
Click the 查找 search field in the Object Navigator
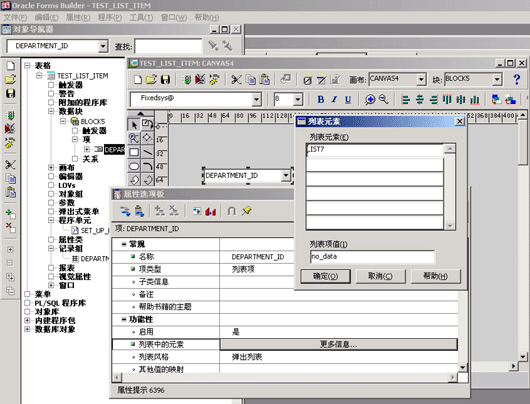pos(168,46)
